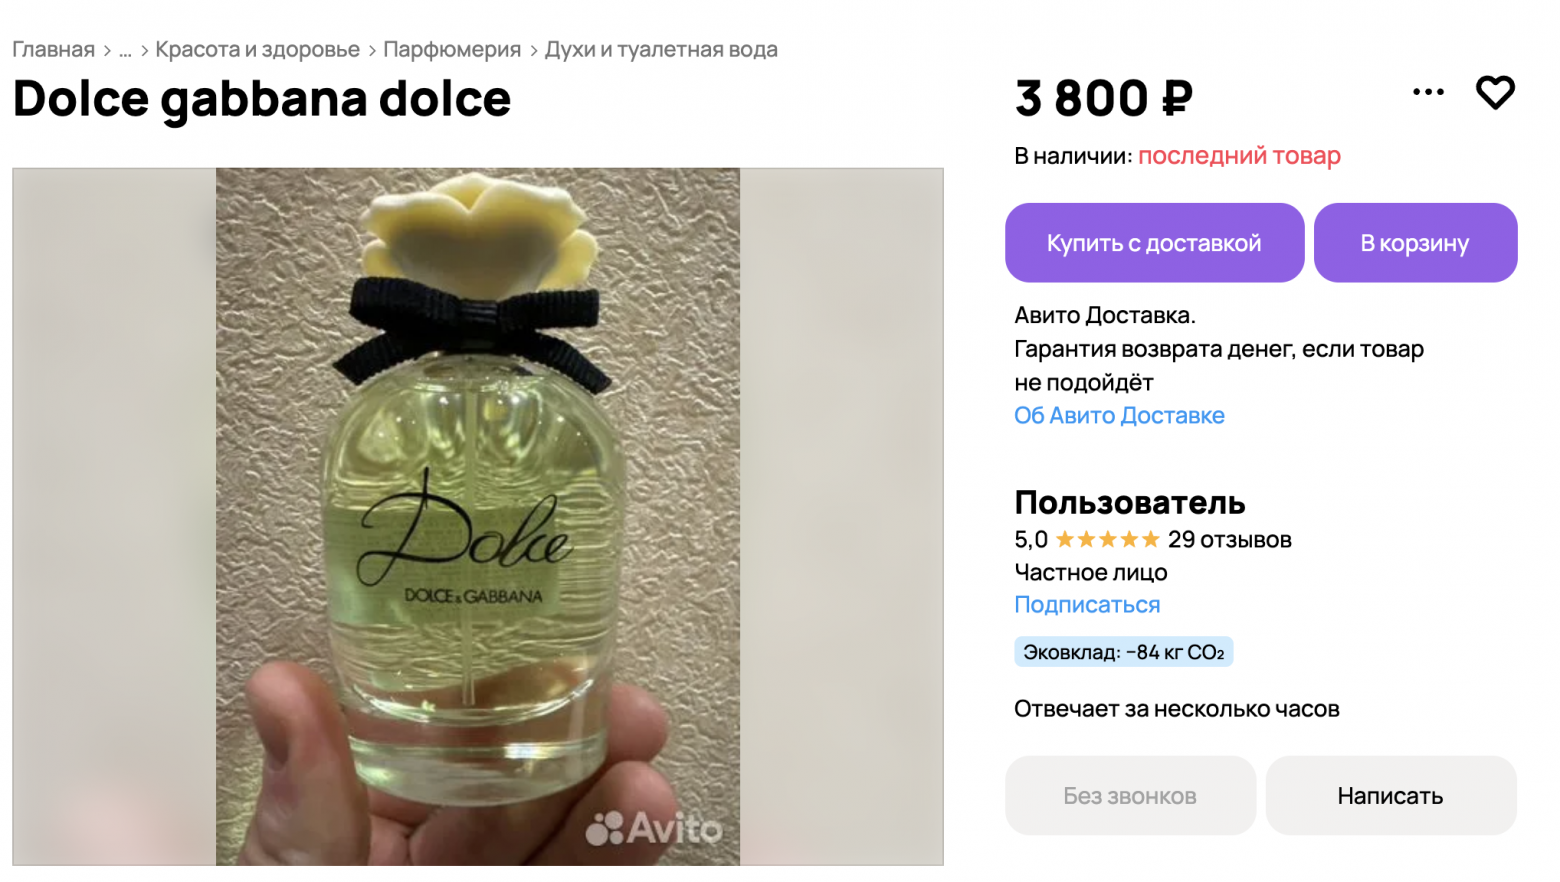This screenshot has height=882, width=1560.
Task: Click the Эковклад CO₂ badge
Action: (x=1123, y=653)
